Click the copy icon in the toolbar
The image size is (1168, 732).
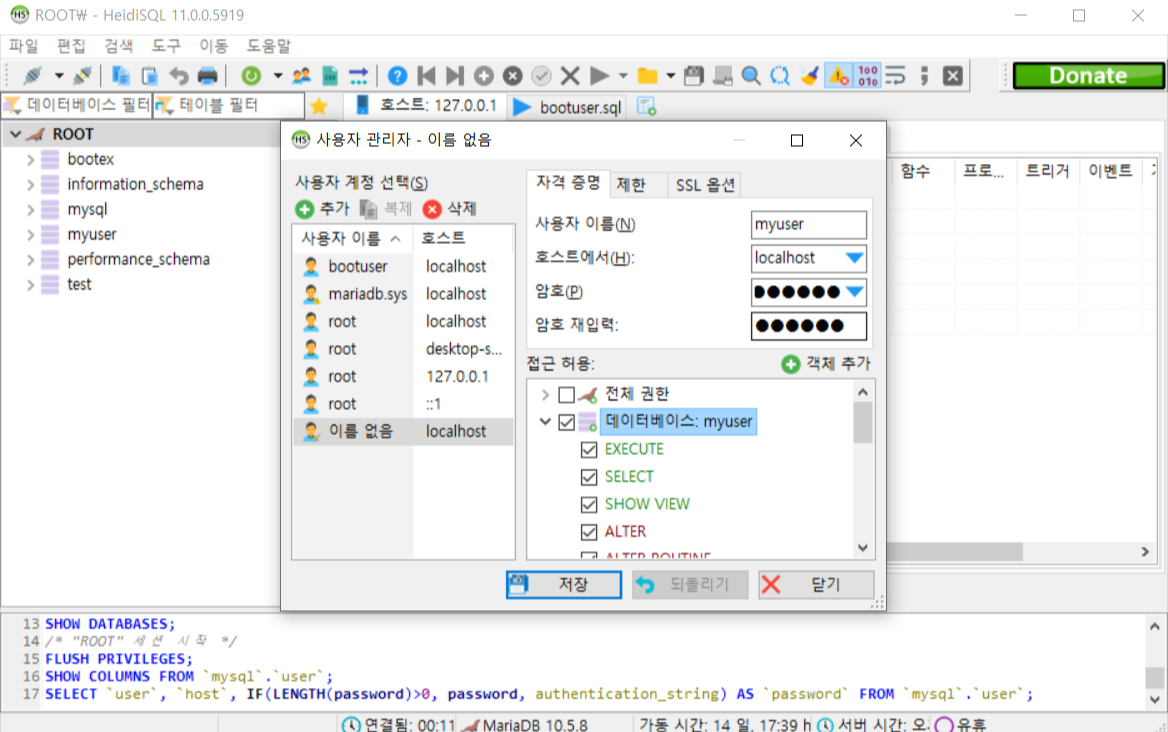pyautogui.click(x=121, y=75)
